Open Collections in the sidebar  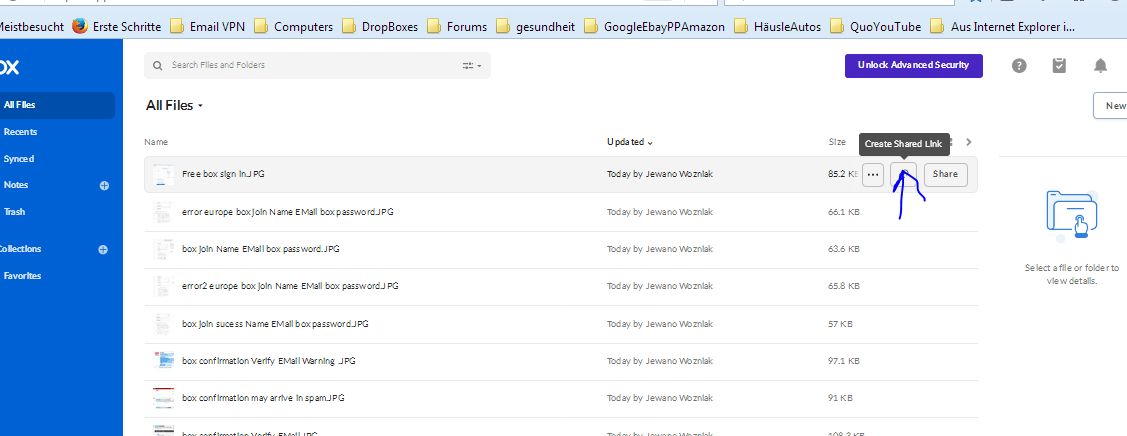pos(21,249)
